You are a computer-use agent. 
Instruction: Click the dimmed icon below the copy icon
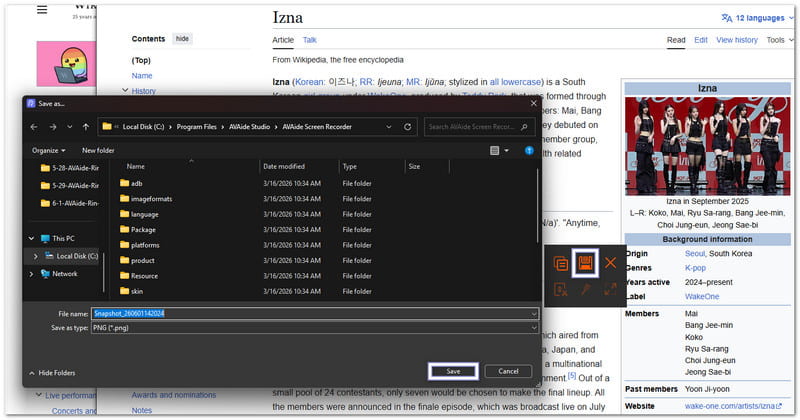[561, 290]
